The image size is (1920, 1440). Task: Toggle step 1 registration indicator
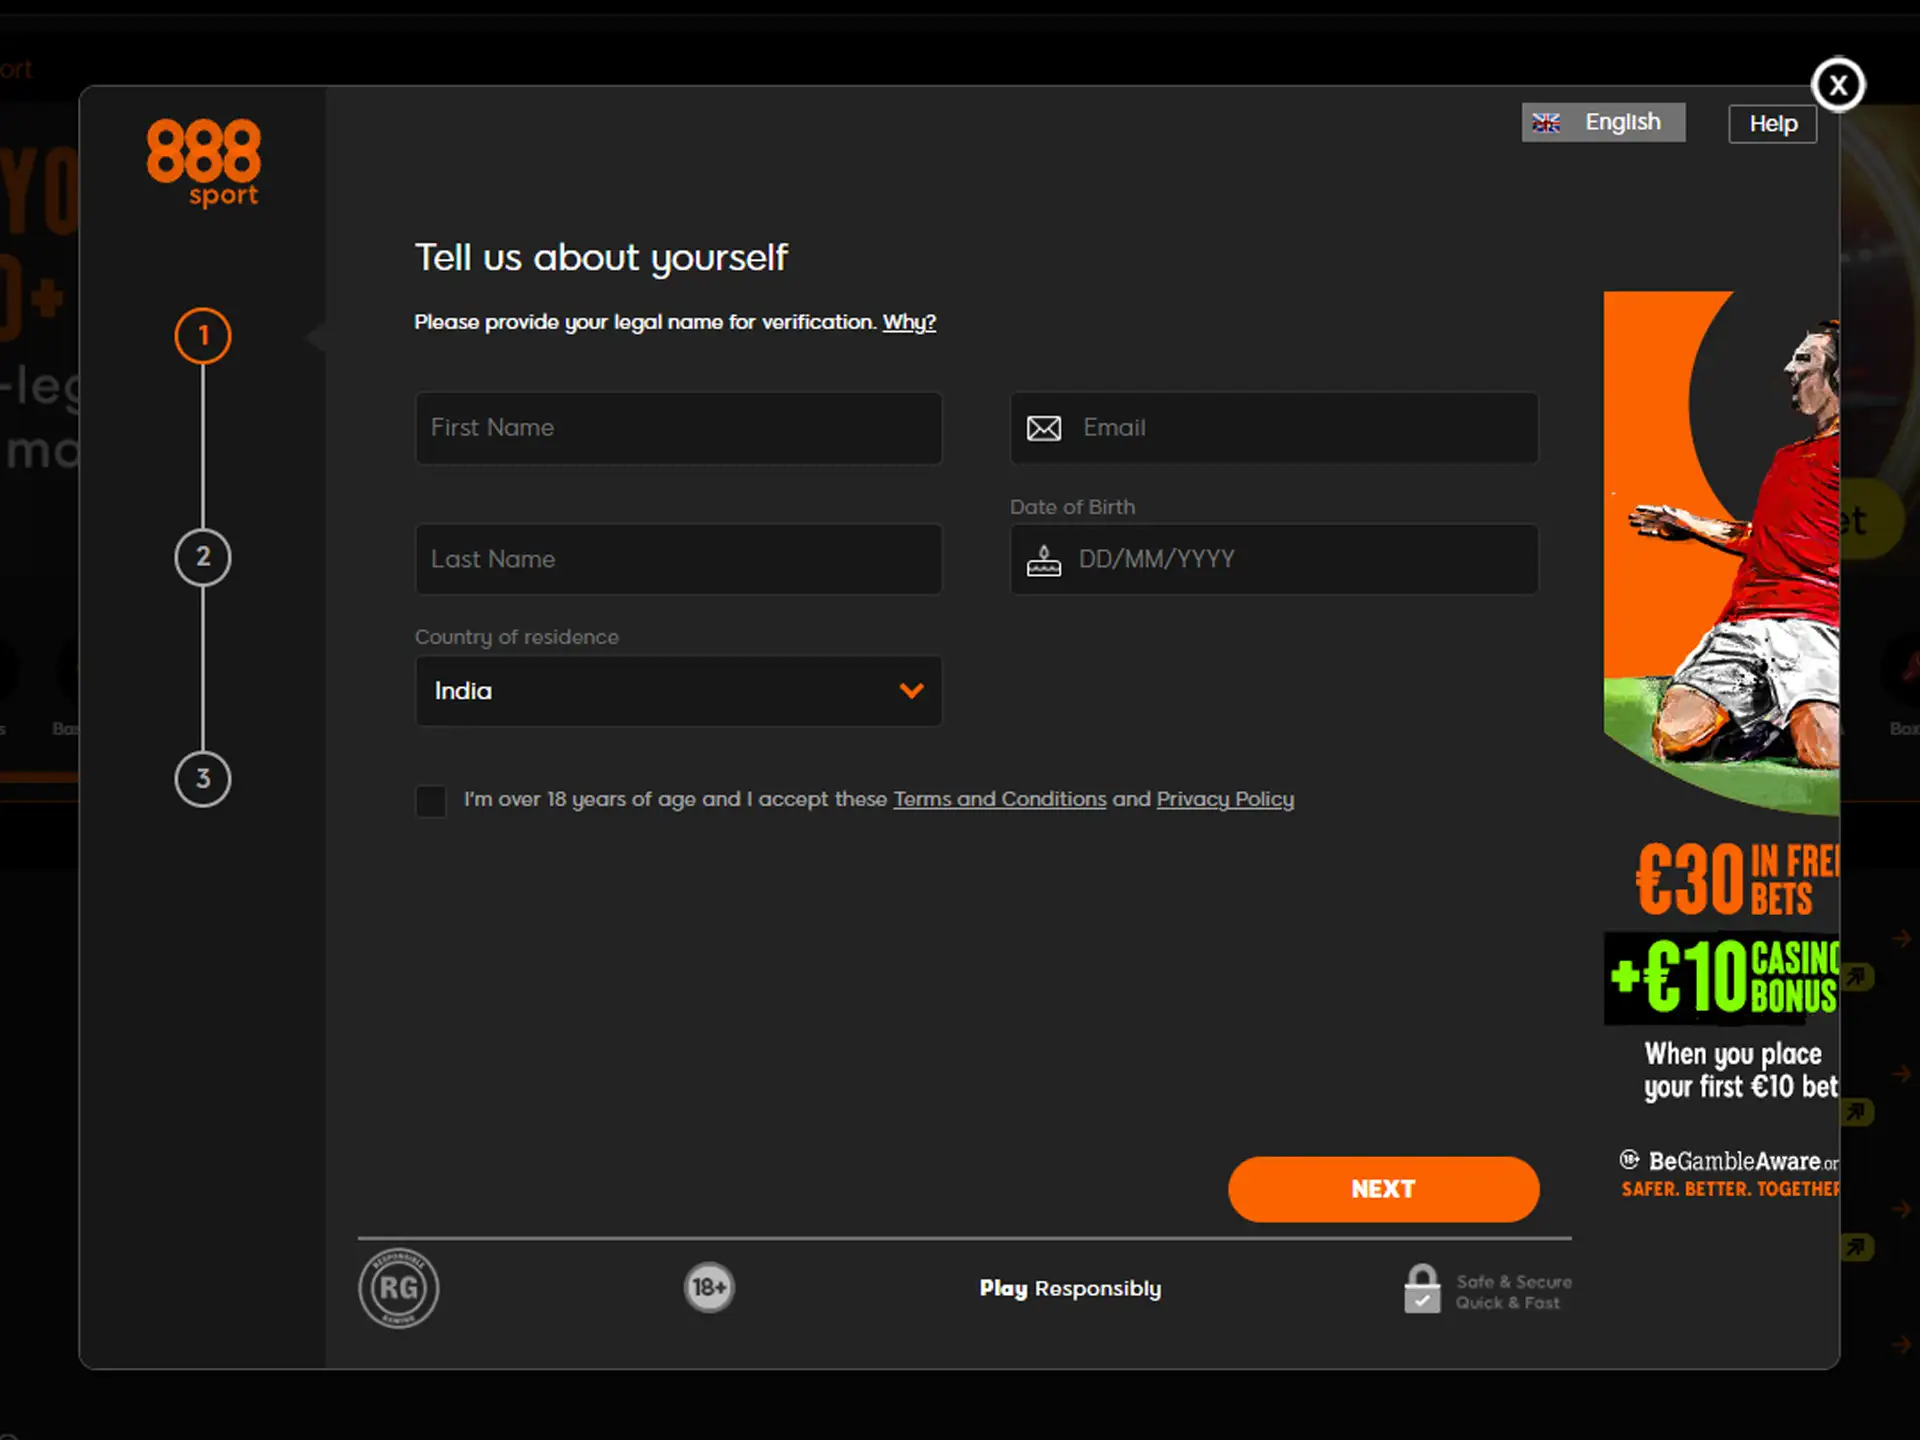coord(203,336)
